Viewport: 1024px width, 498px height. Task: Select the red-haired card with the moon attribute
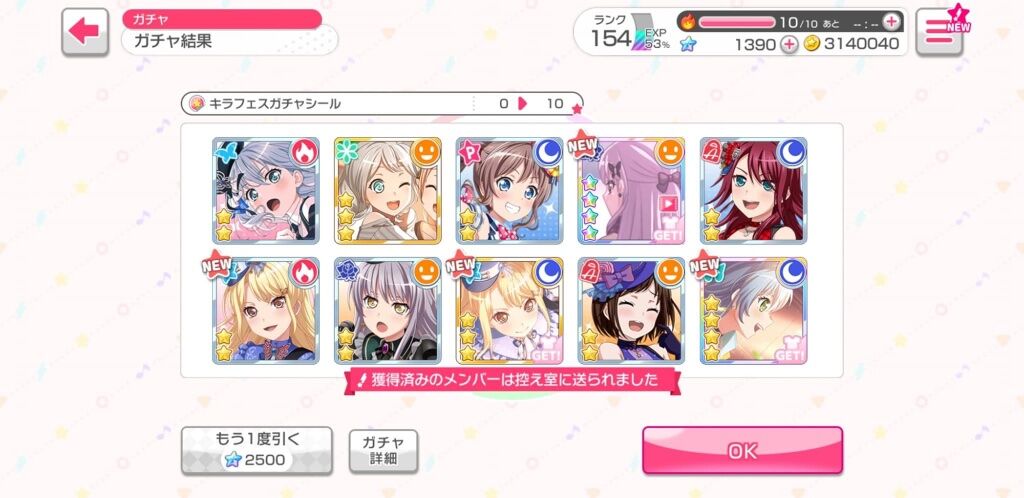point(754,191)
